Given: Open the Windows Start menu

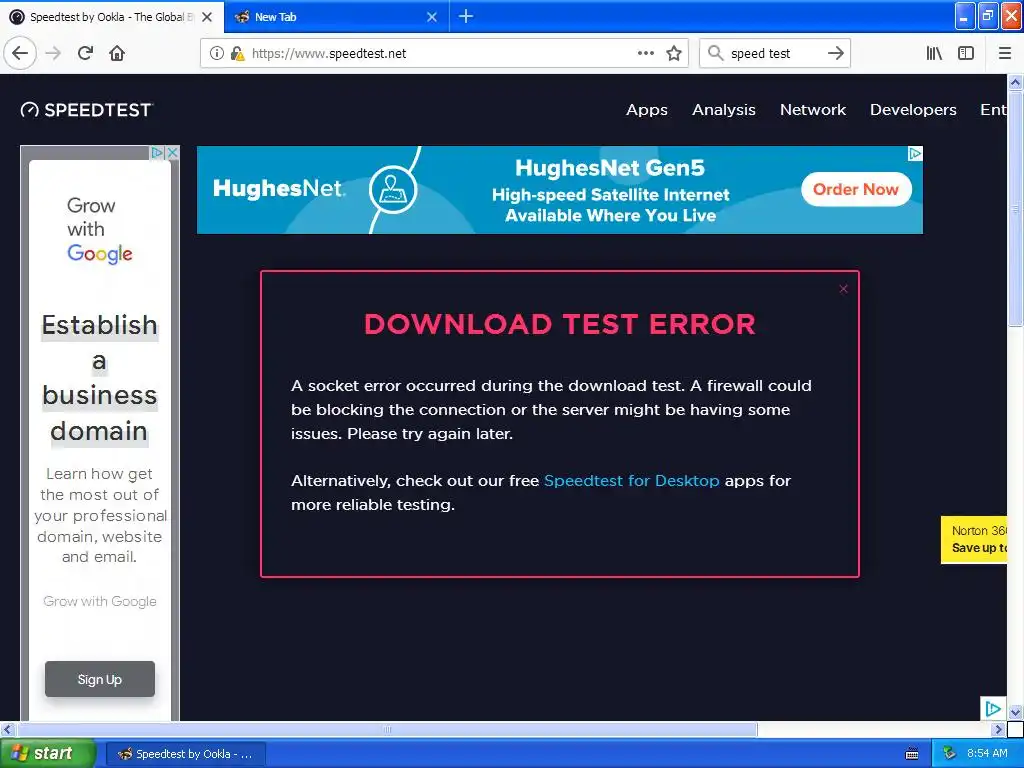Looking at the screenshot, I should (x=48, y=754).
